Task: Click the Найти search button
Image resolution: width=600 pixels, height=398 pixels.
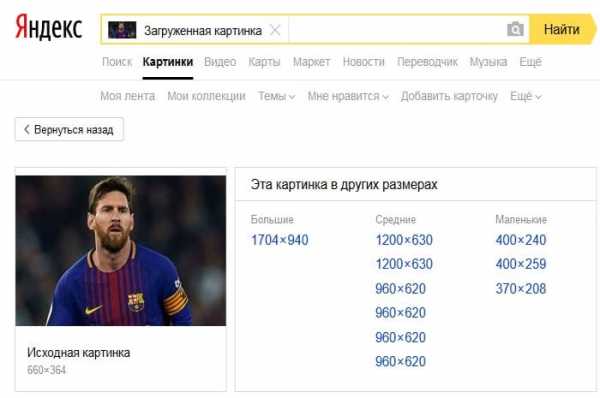Action: click(562, 29)
